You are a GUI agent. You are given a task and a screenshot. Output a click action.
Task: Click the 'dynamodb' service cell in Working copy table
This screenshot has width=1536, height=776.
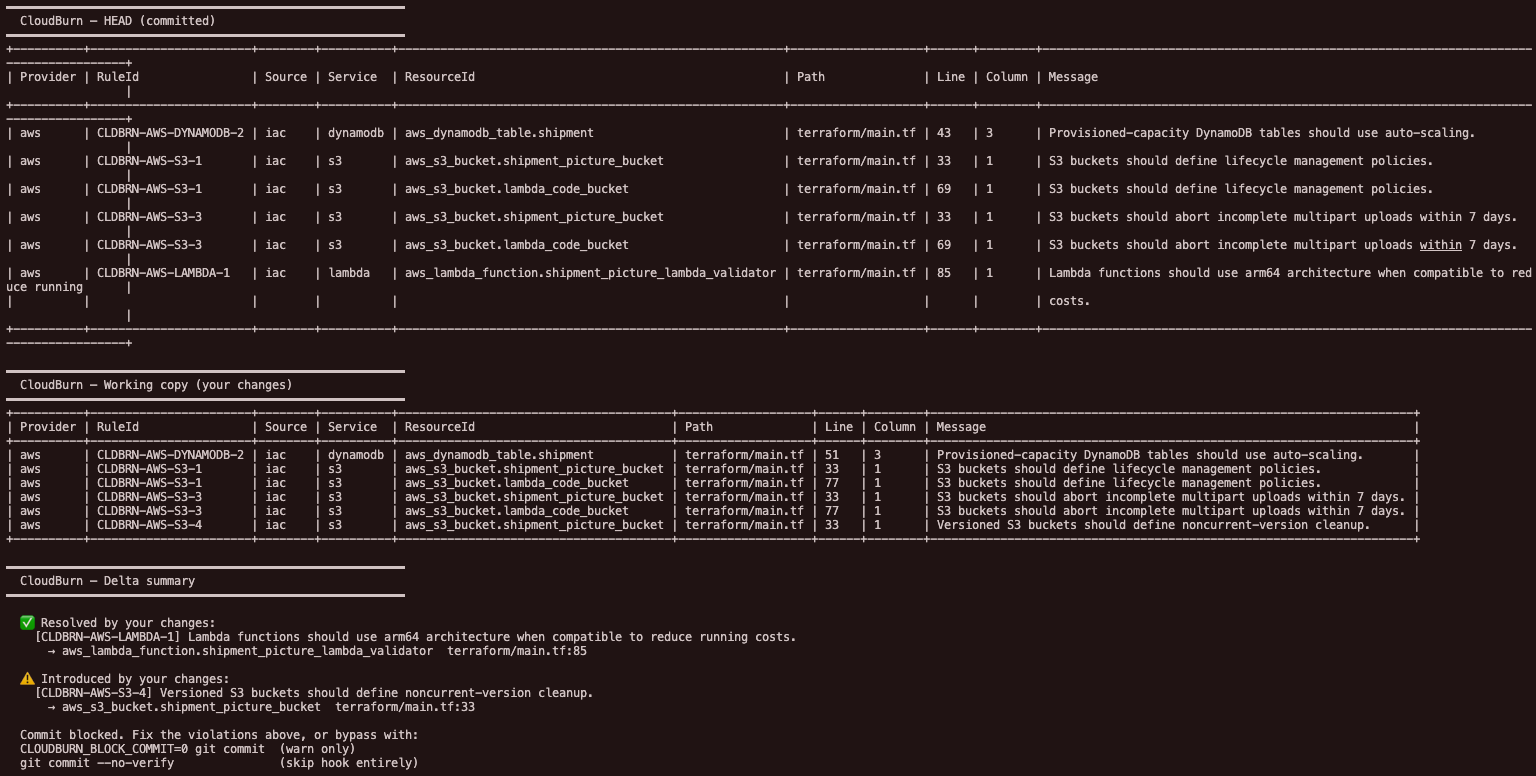point(356,455)
